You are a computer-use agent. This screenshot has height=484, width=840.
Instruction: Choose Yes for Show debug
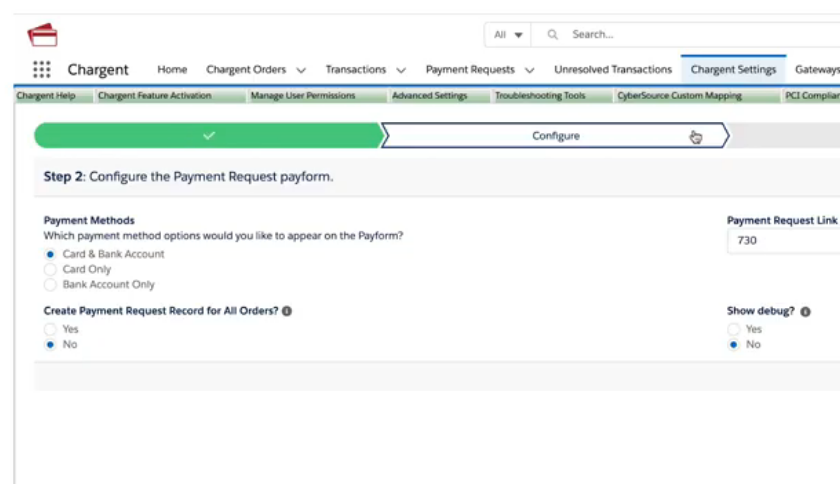(734, 329)
